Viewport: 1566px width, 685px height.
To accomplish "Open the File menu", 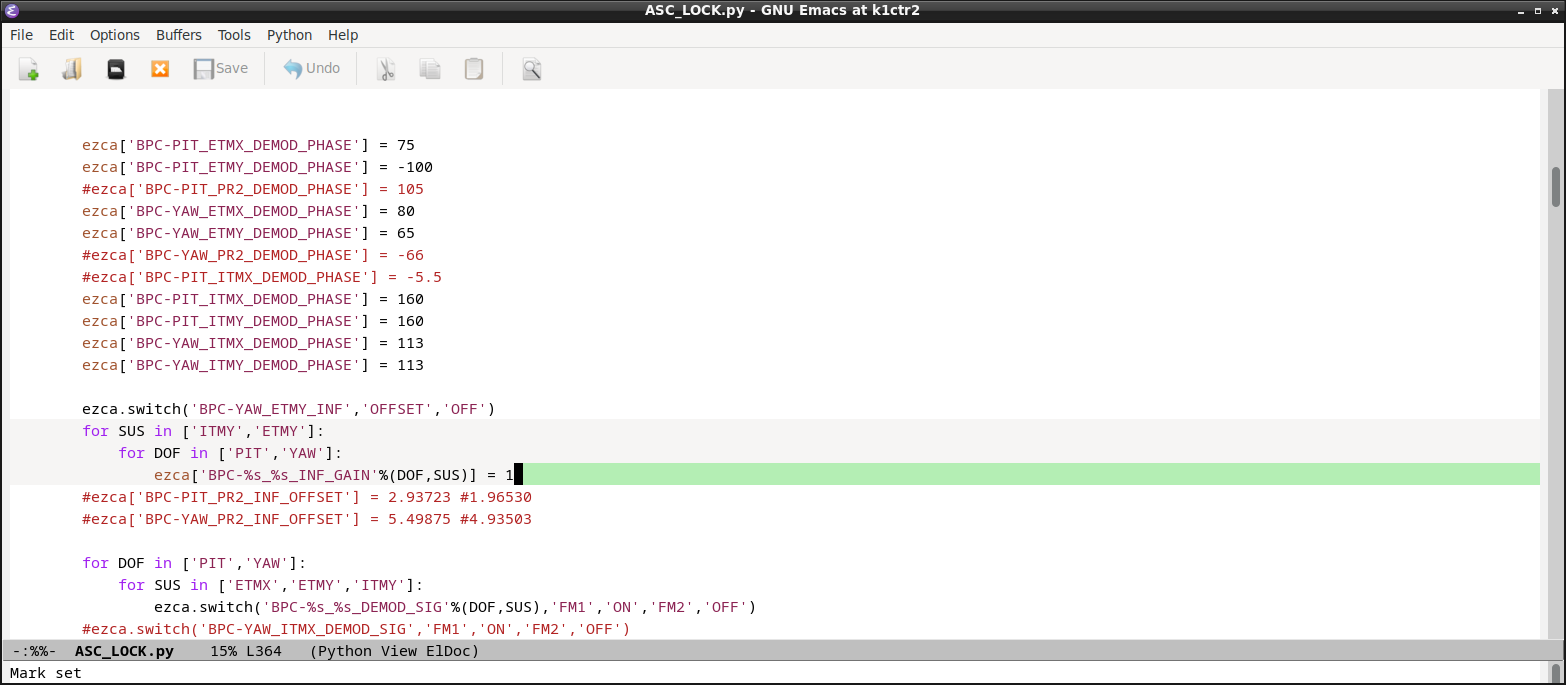I will (21, 35).
